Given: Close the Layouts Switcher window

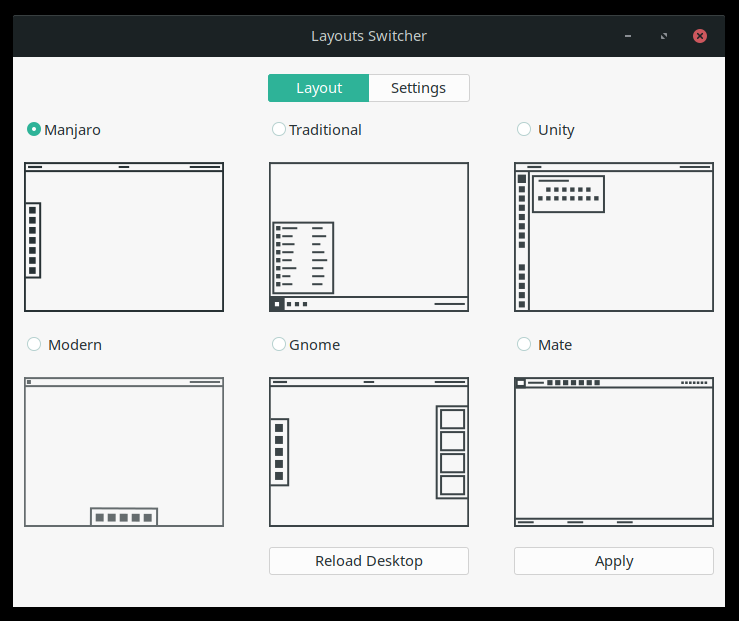Looking at the screenshot, I should click(700, 36).
